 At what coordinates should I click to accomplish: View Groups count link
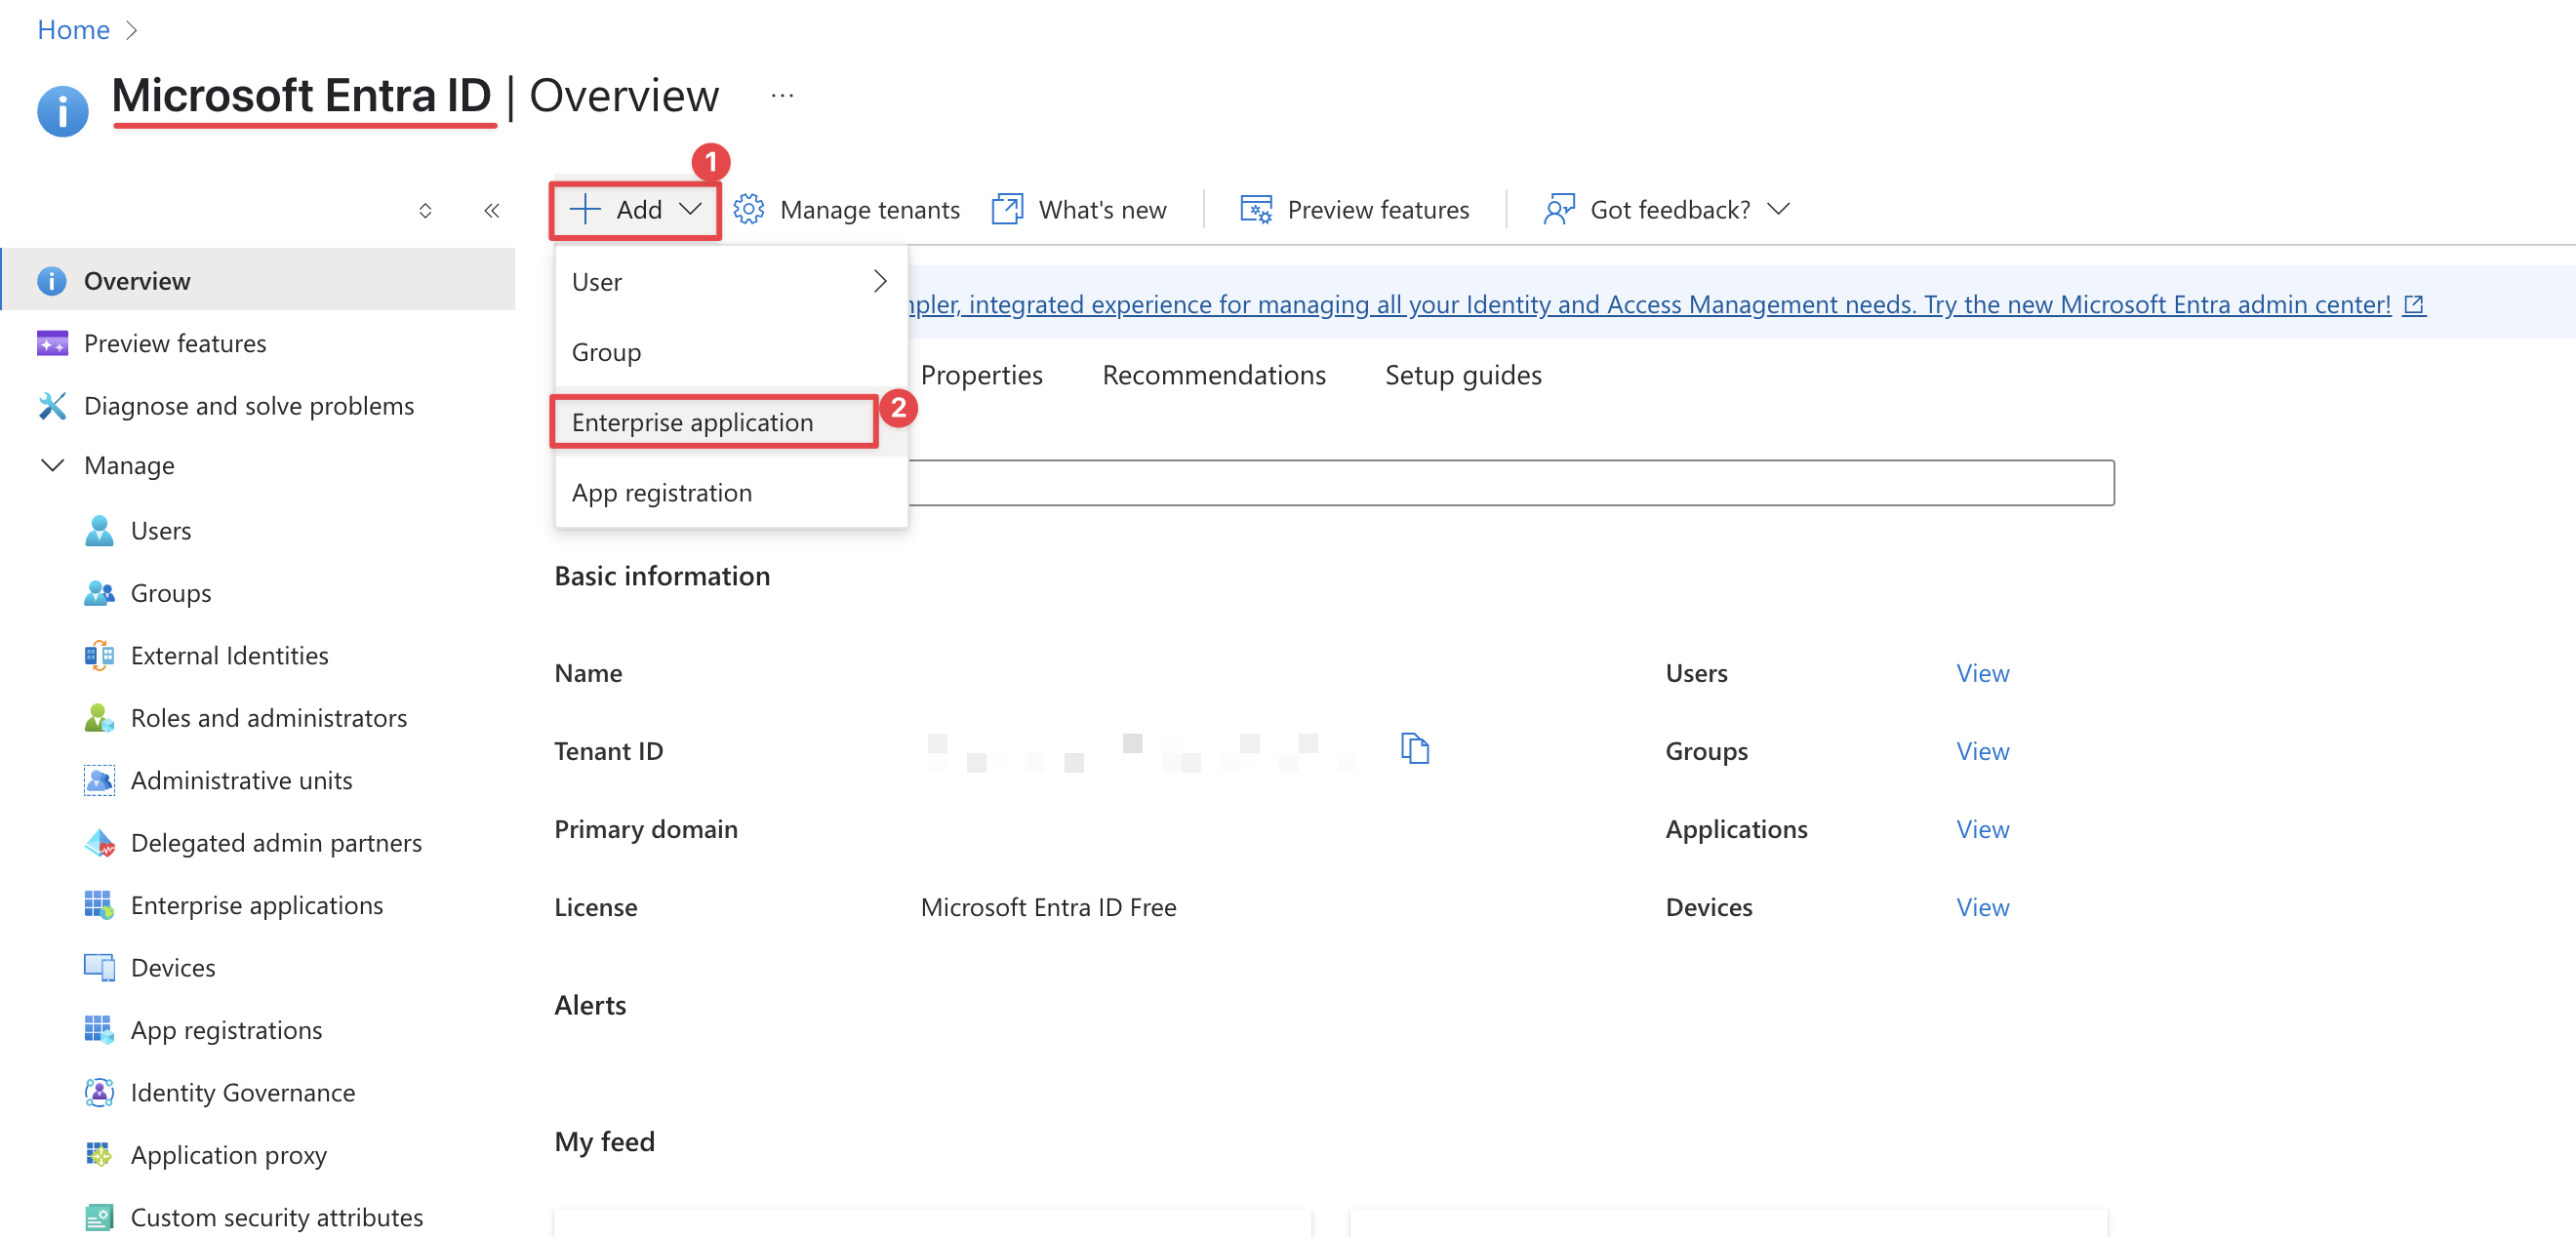coord(1982,751)
